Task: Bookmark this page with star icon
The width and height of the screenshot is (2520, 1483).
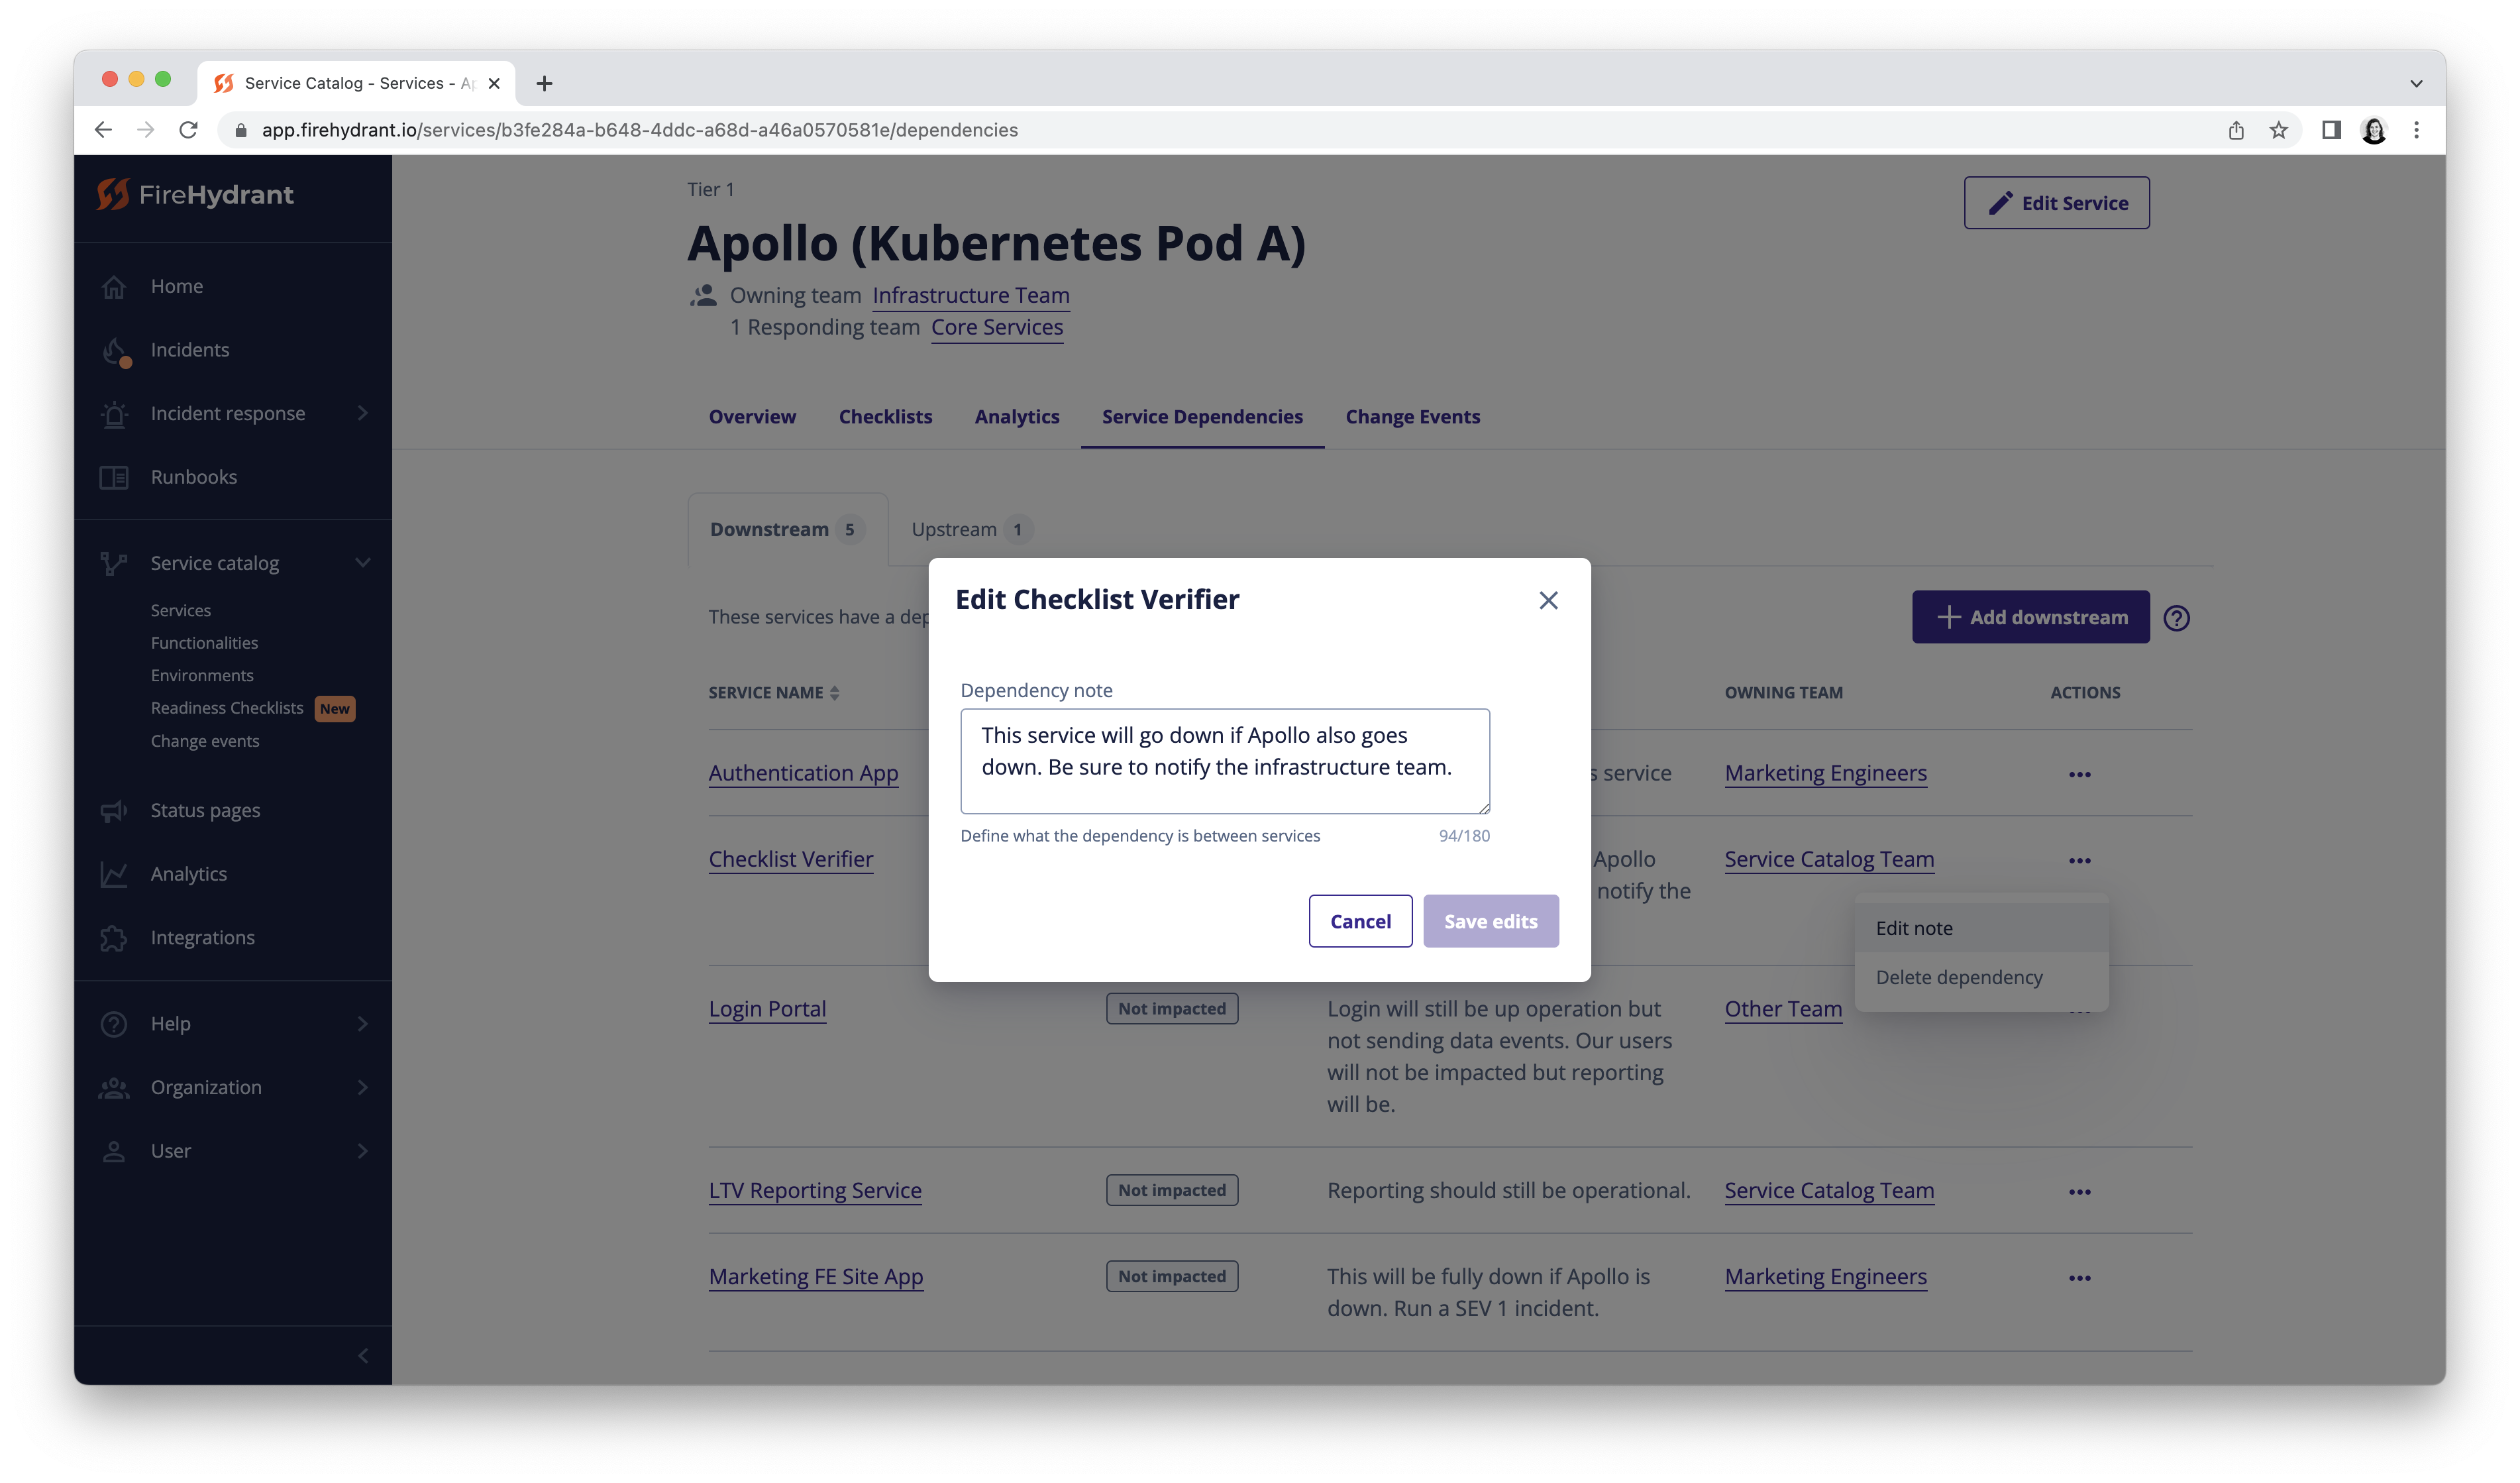Action: tap(2278, 130)
